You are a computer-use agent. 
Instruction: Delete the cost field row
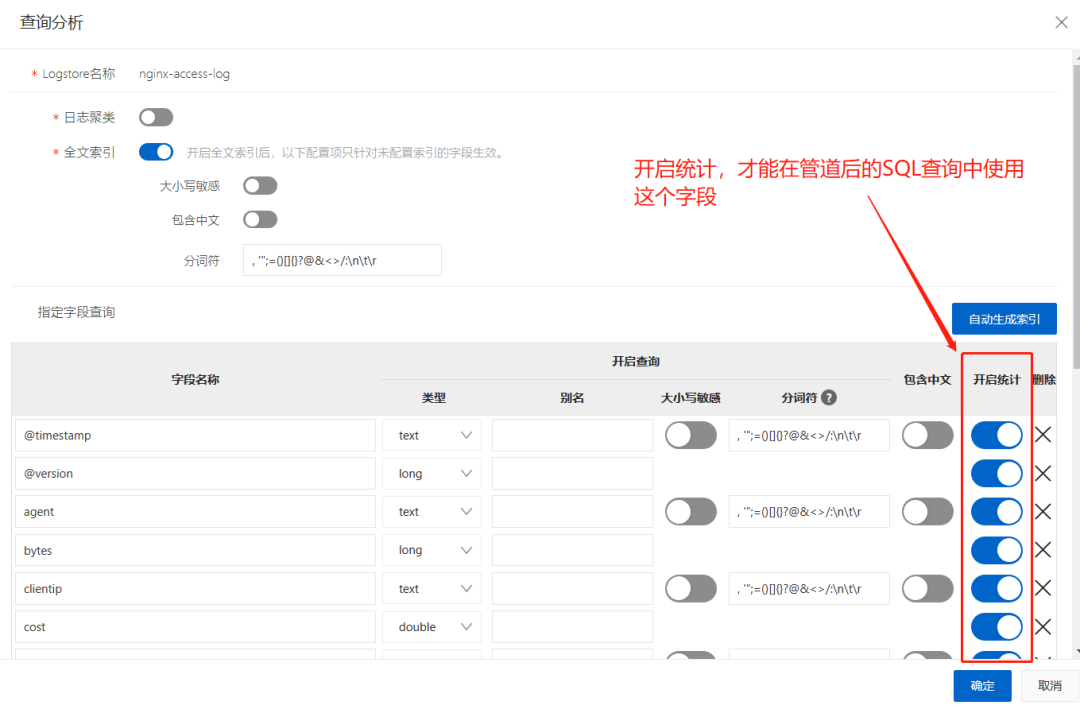(x=1043, y=626)
